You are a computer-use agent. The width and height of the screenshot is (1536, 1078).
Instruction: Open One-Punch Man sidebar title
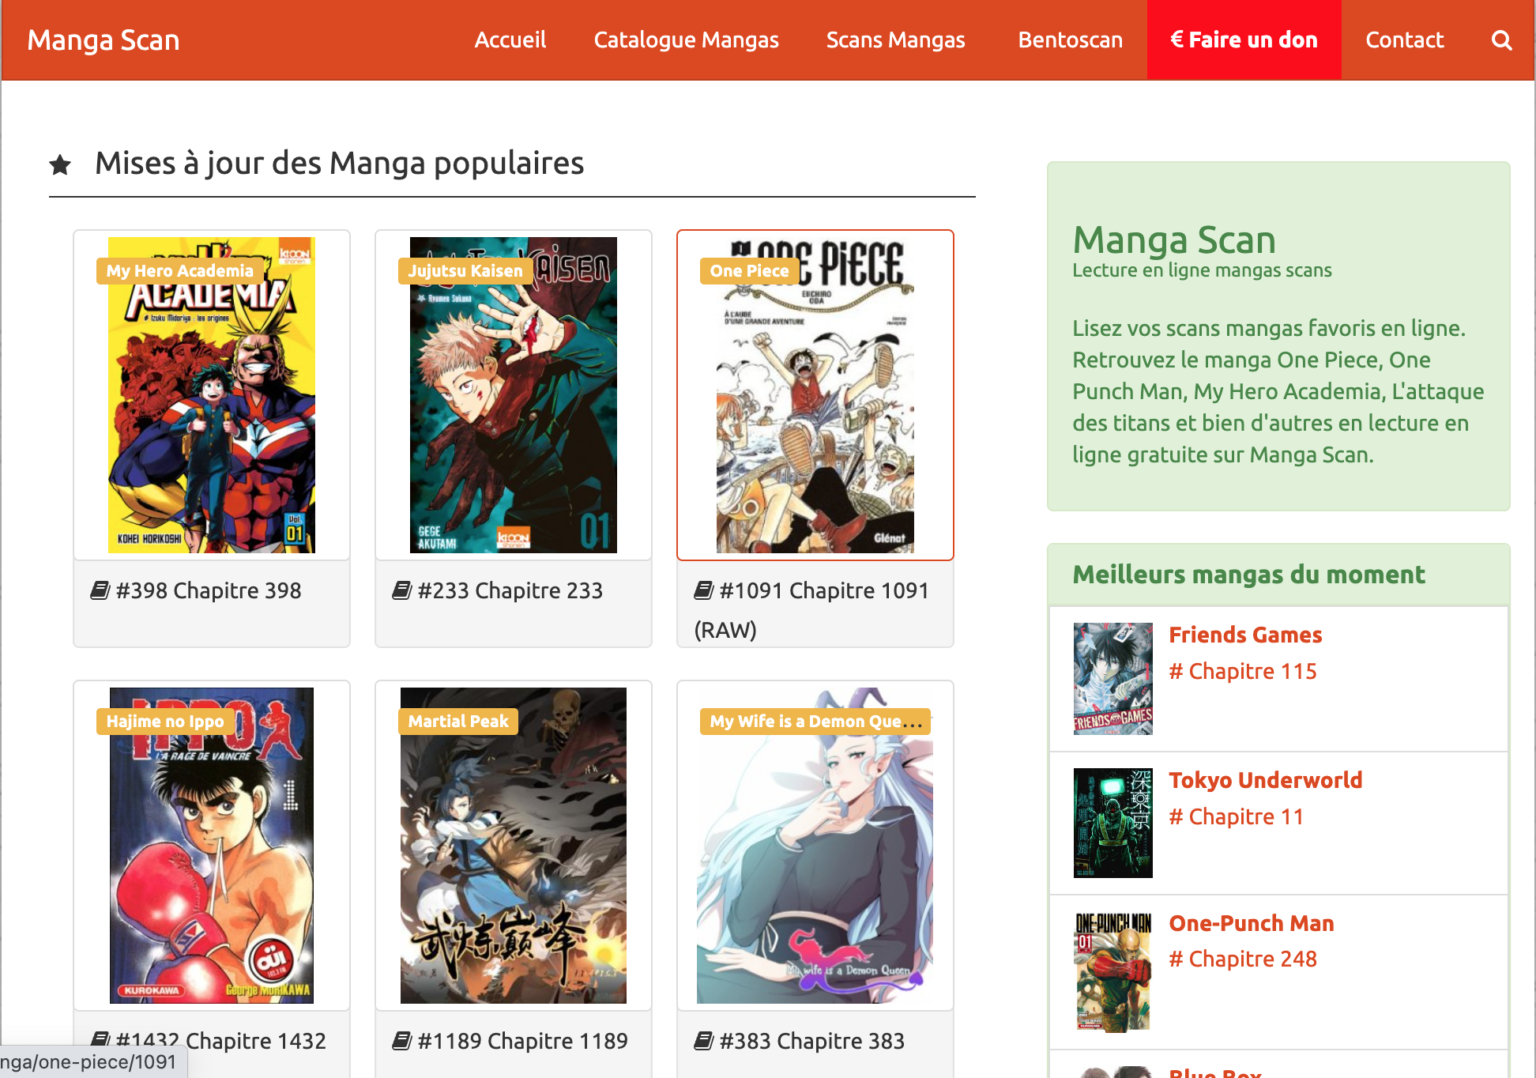click(1251, 923)
